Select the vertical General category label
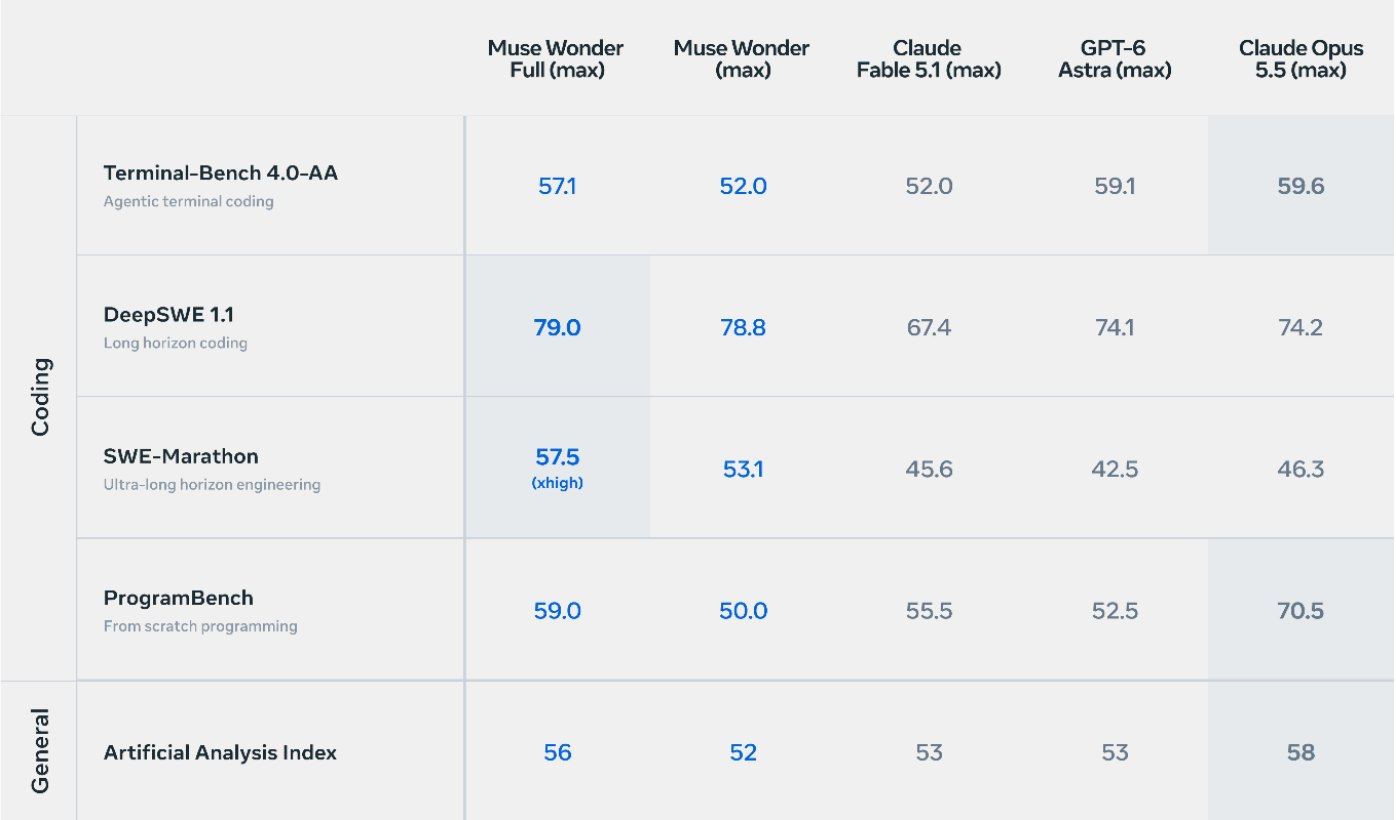The image size is (1396, 820). coord(40,751)
